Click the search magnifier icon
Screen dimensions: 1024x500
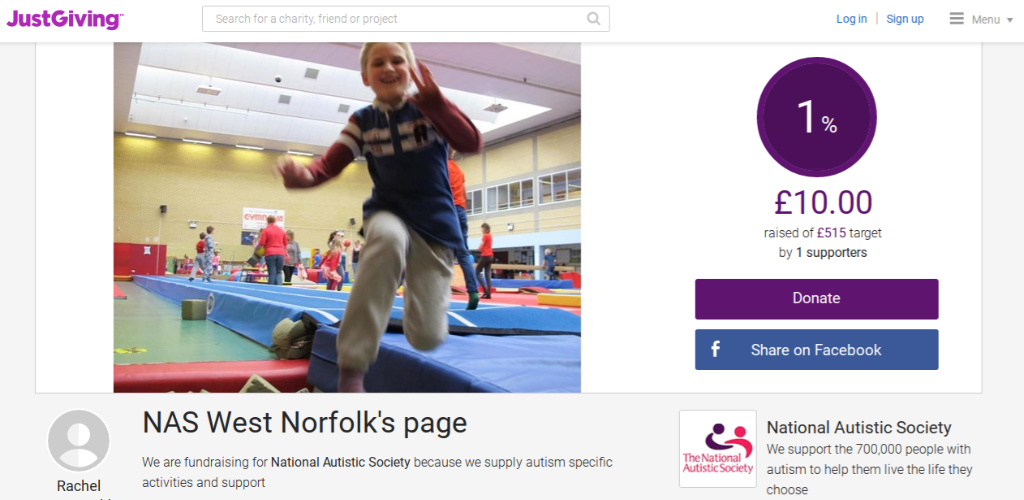tap(593, 19)
